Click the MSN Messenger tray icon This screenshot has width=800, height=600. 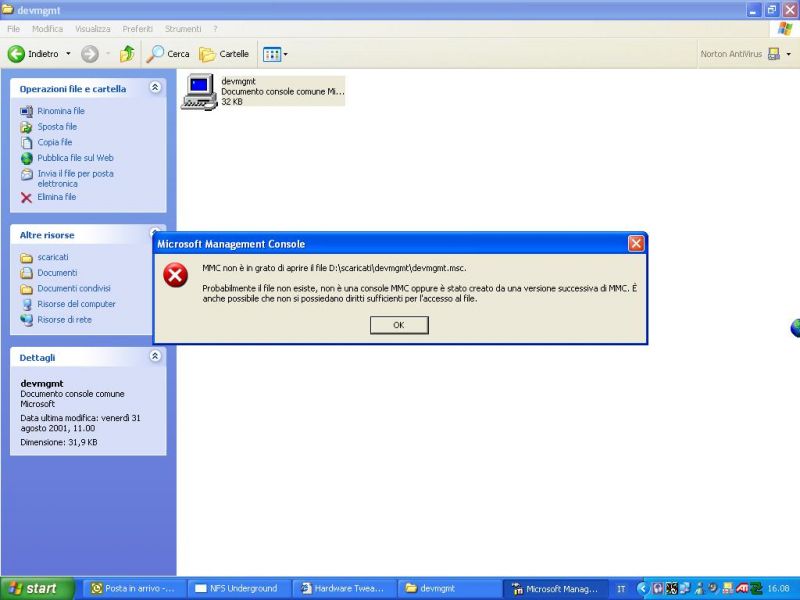[x=699, y=589]
